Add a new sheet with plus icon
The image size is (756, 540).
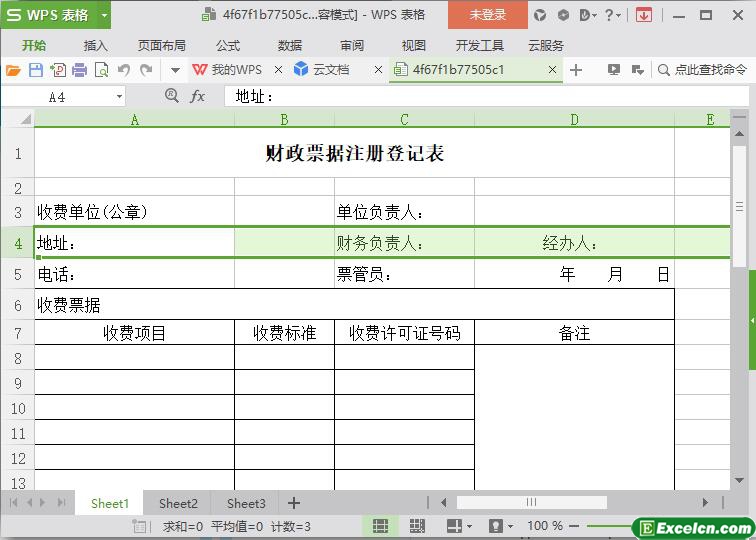(294, 503)
